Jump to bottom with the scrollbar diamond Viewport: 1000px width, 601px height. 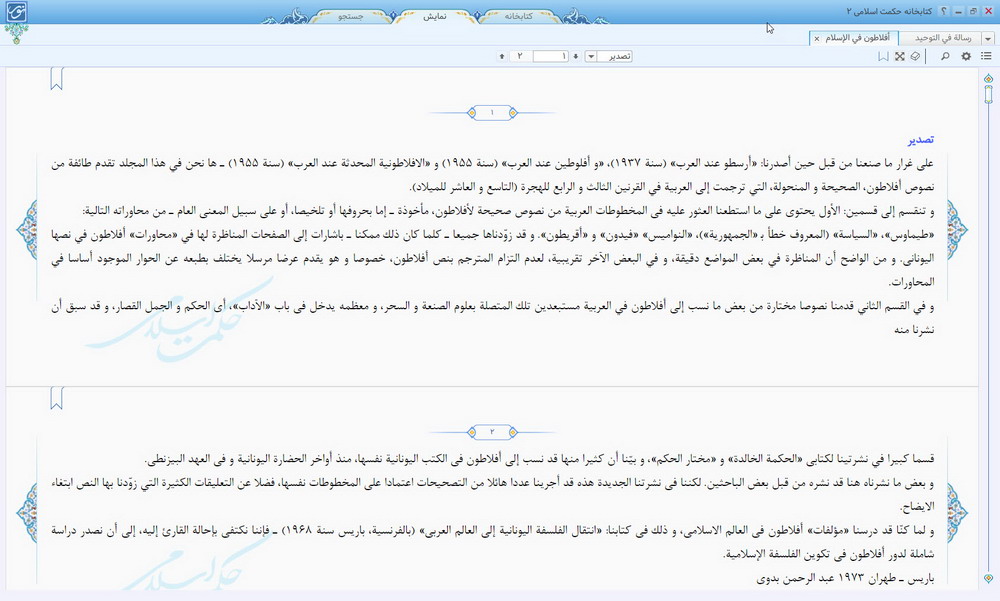[x=989, y=579]
